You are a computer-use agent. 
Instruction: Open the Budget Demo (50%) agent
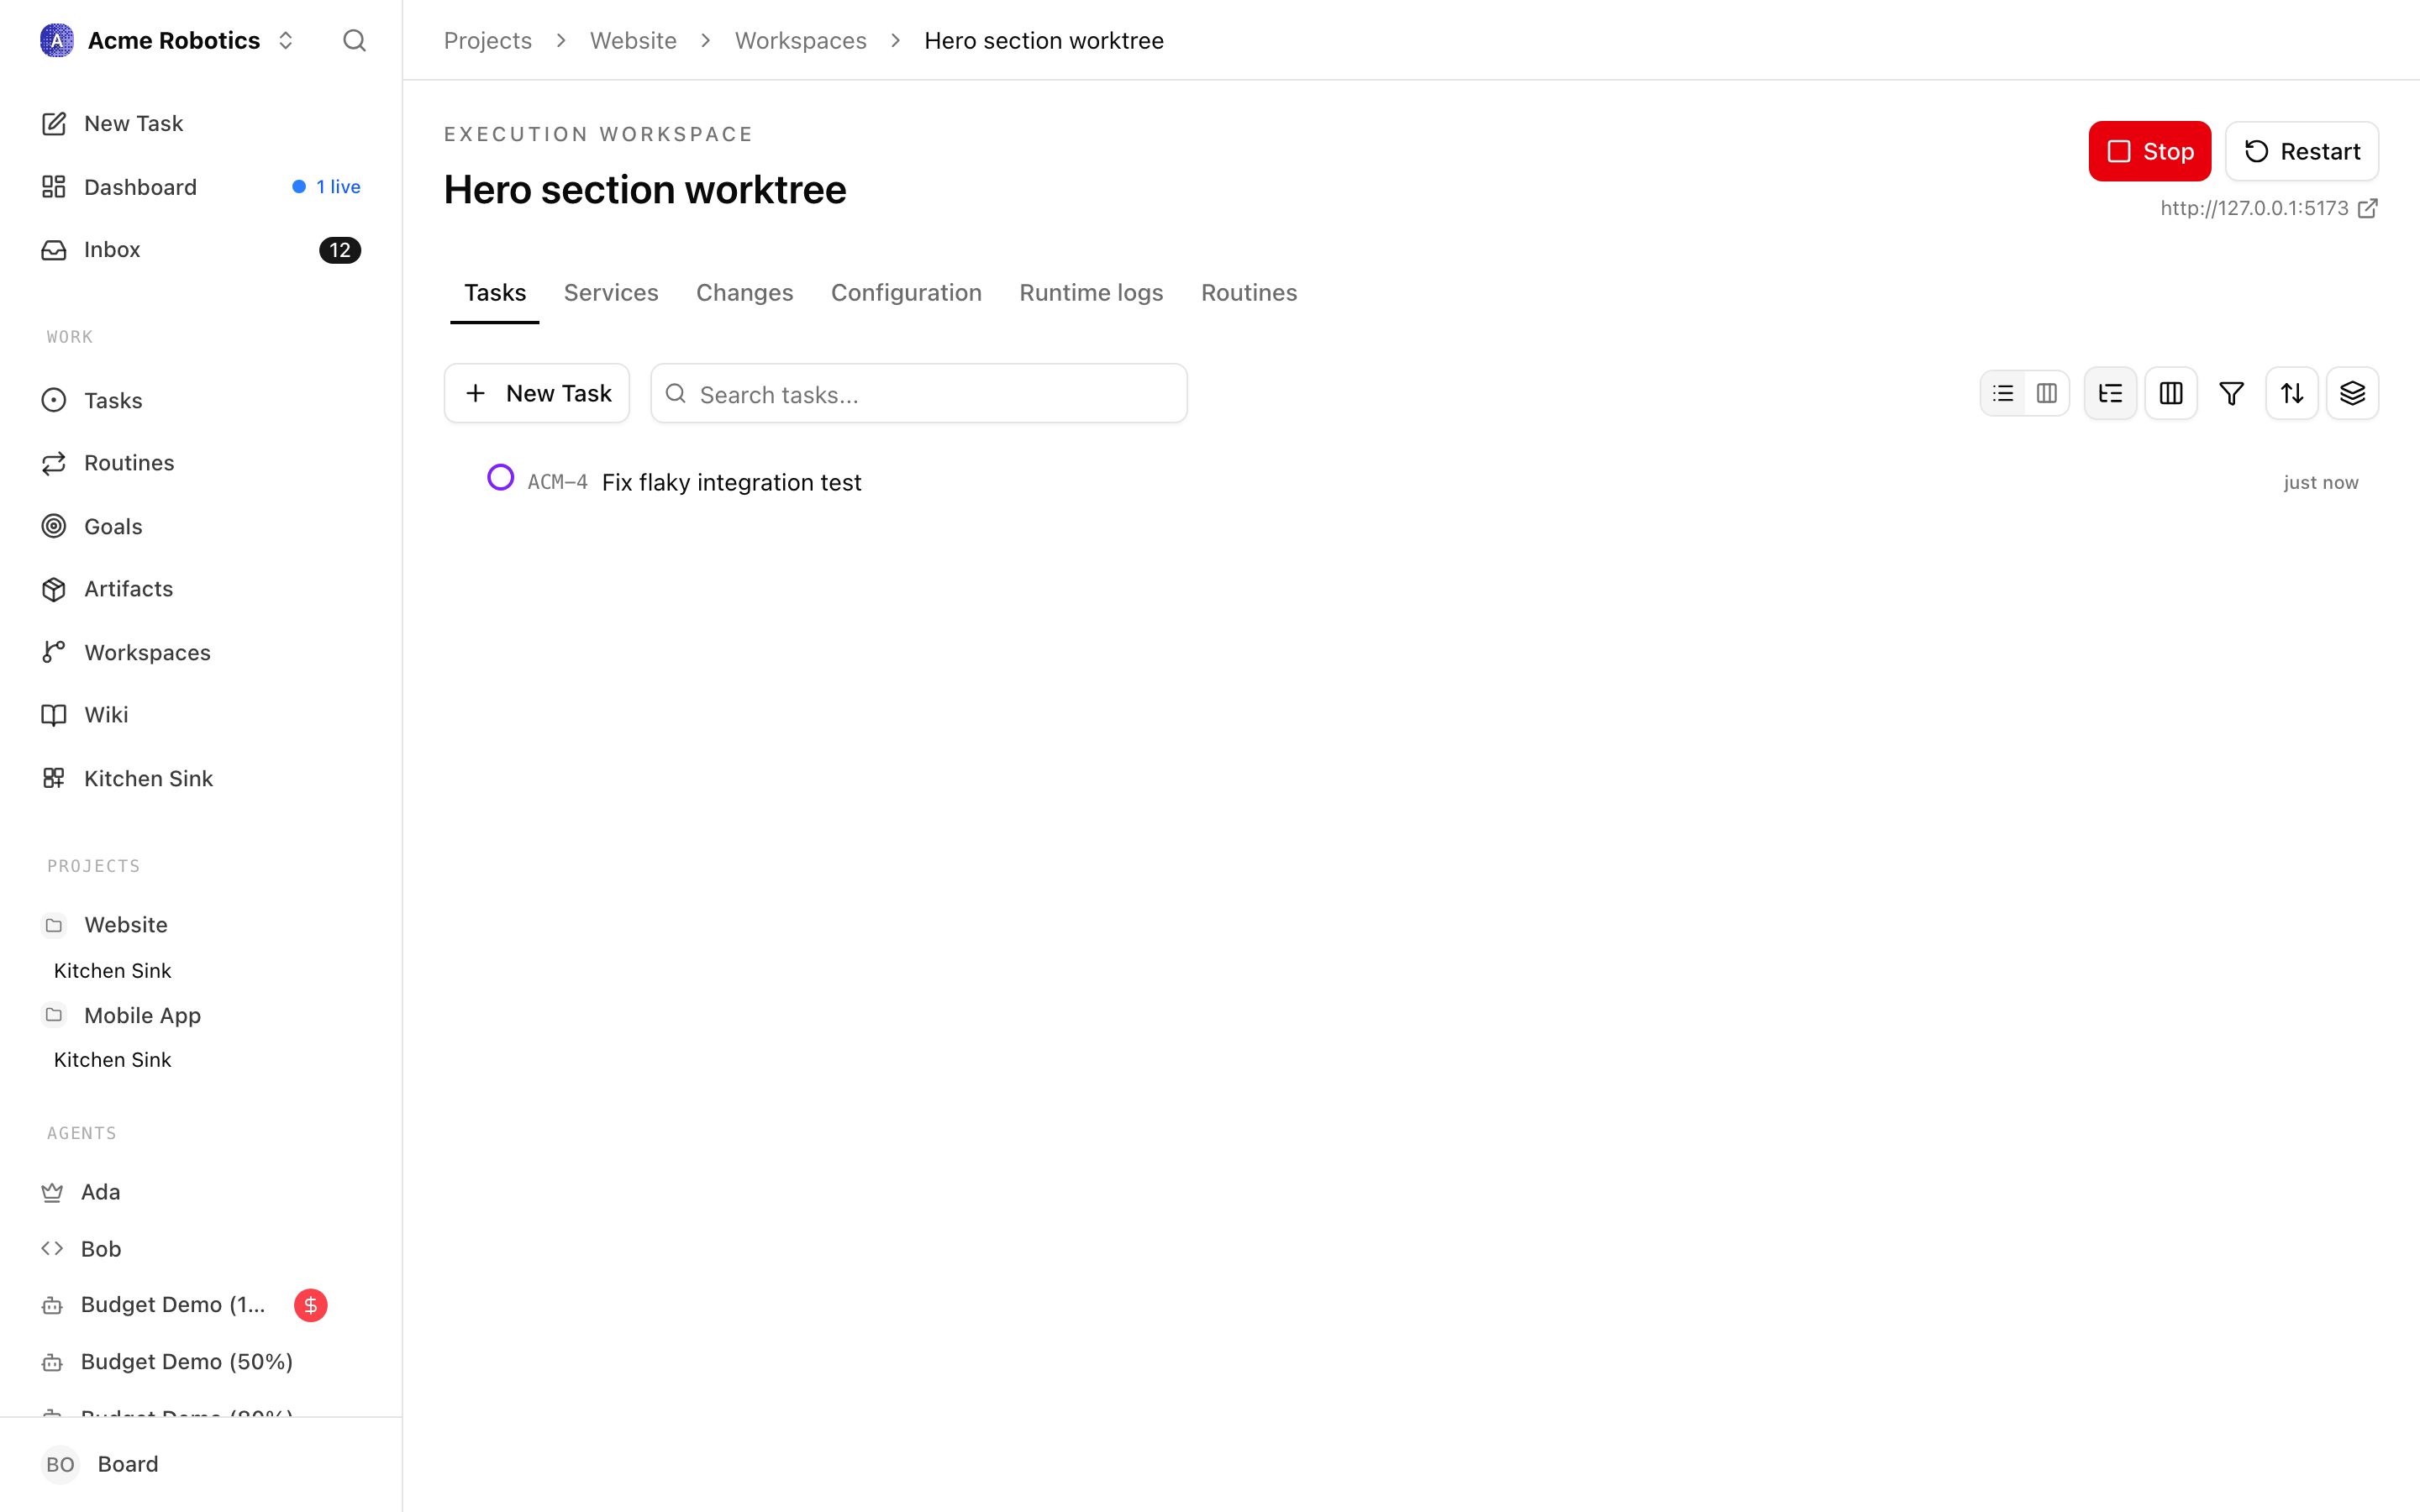pyautogui.click(x=201, y=1362)
